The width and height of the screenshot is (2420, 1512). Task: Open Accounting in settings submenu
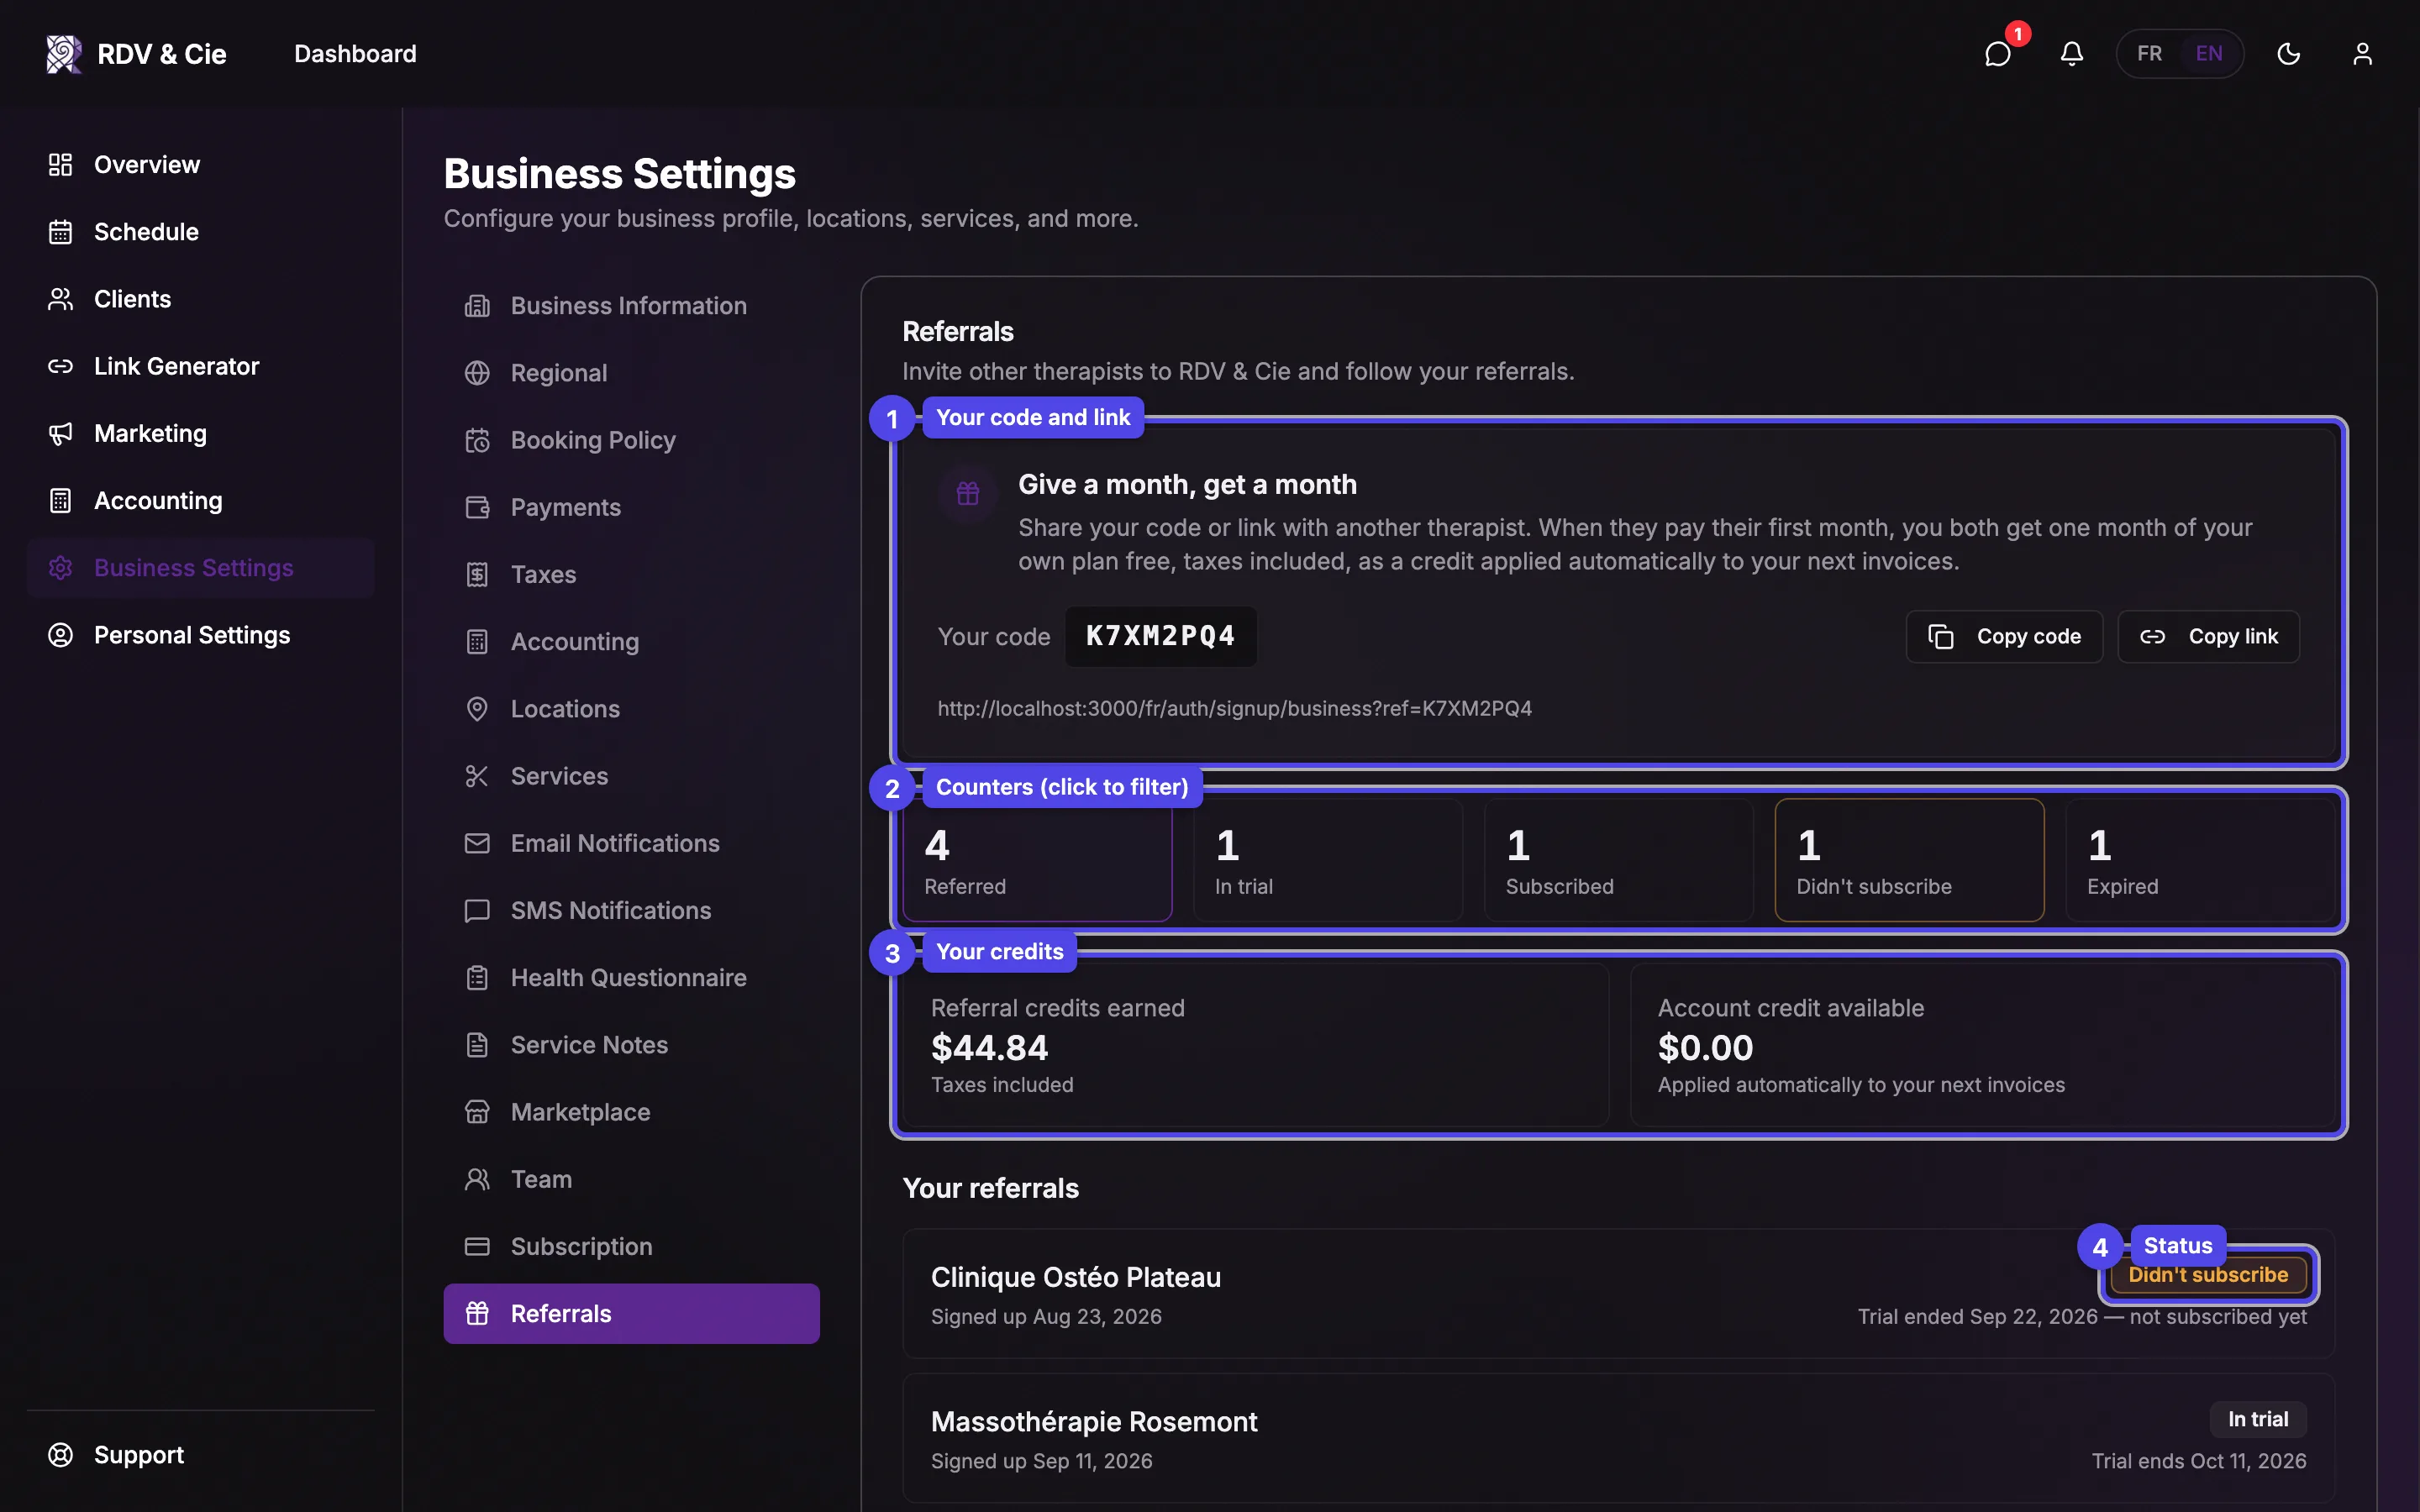pos(631,641)
